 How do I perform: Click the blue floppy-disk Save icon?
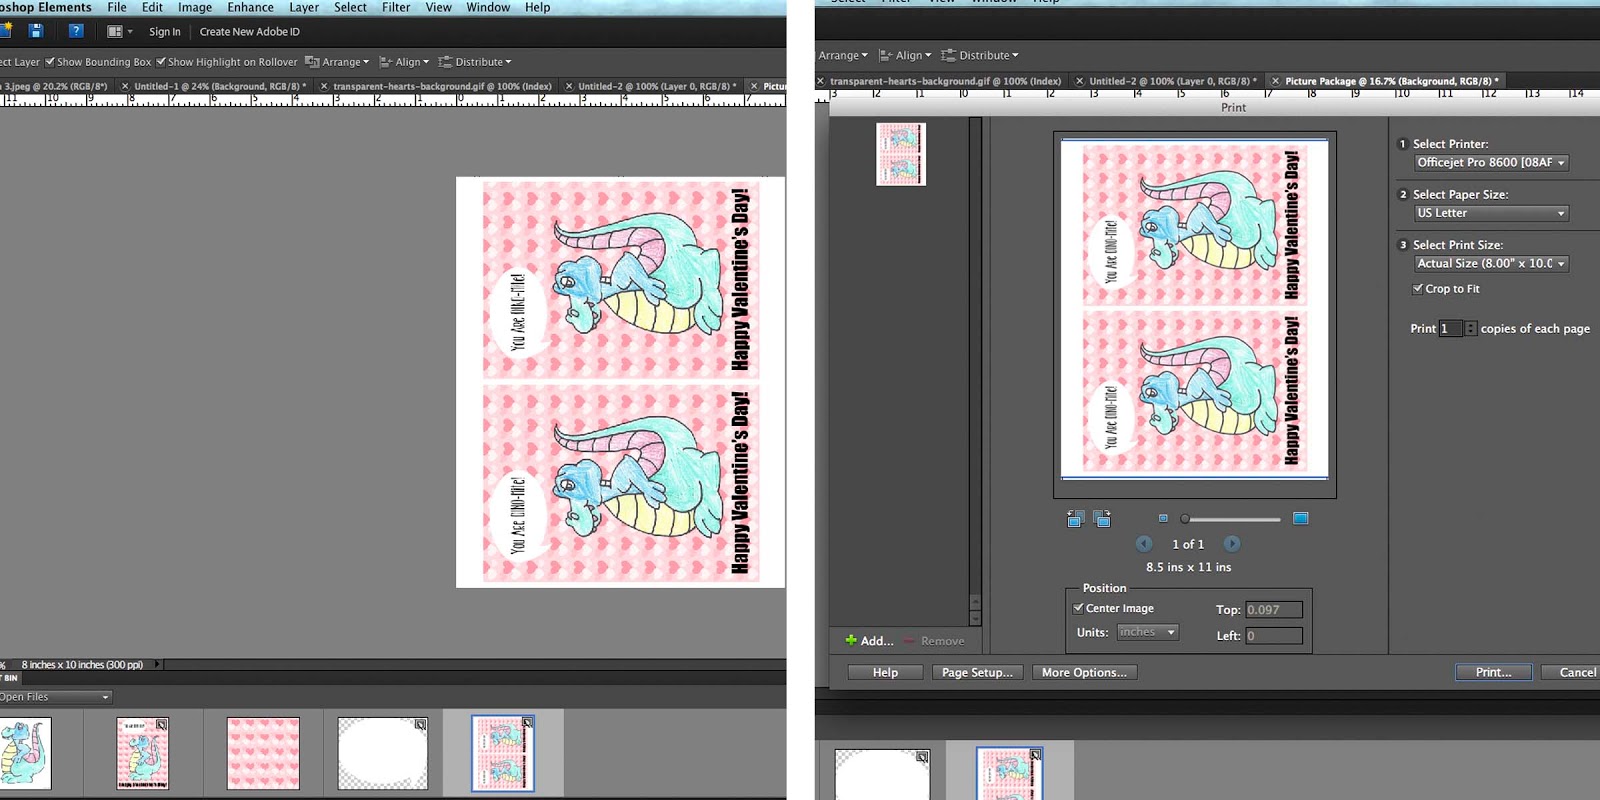click(35, 31)
